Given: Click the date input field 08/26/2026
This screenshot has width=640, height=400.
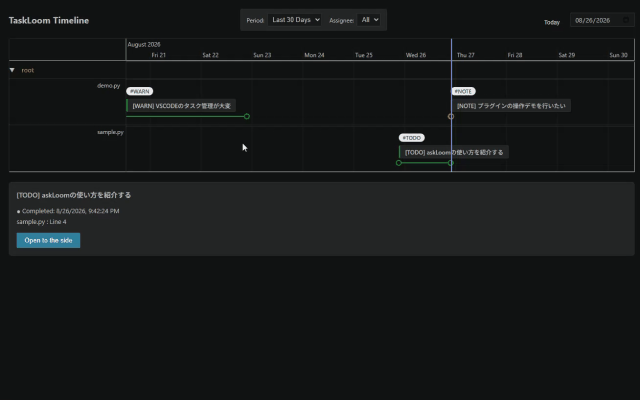Looking at the screenshot, I should pyautogui.click(x=602, y=20).
